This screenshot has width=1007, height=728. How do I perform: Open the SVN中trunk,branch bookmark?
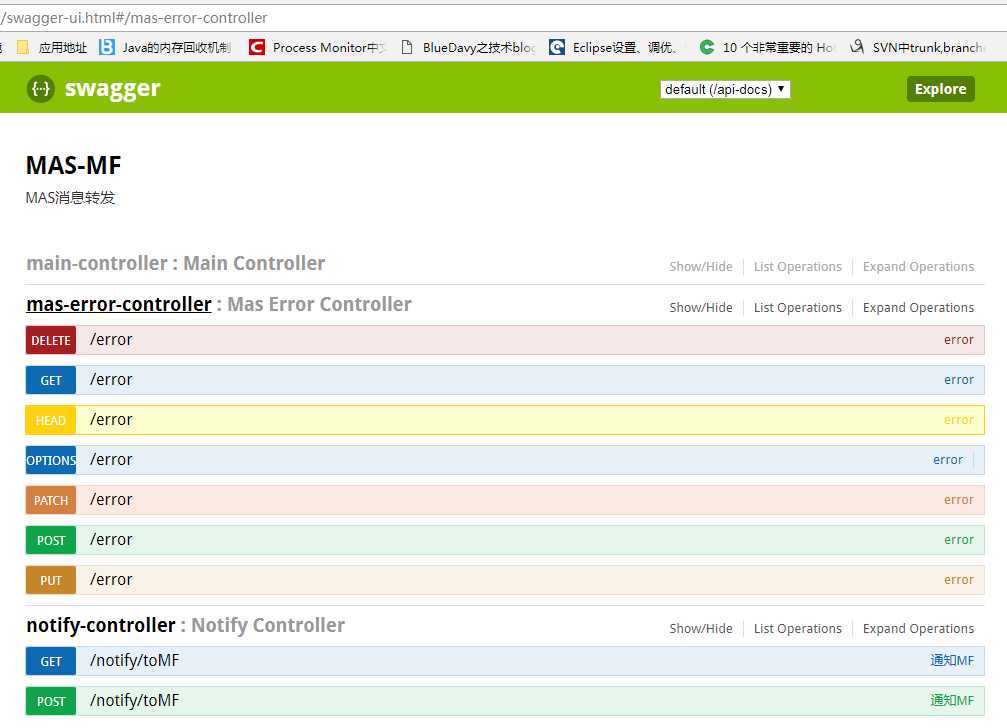916,48
